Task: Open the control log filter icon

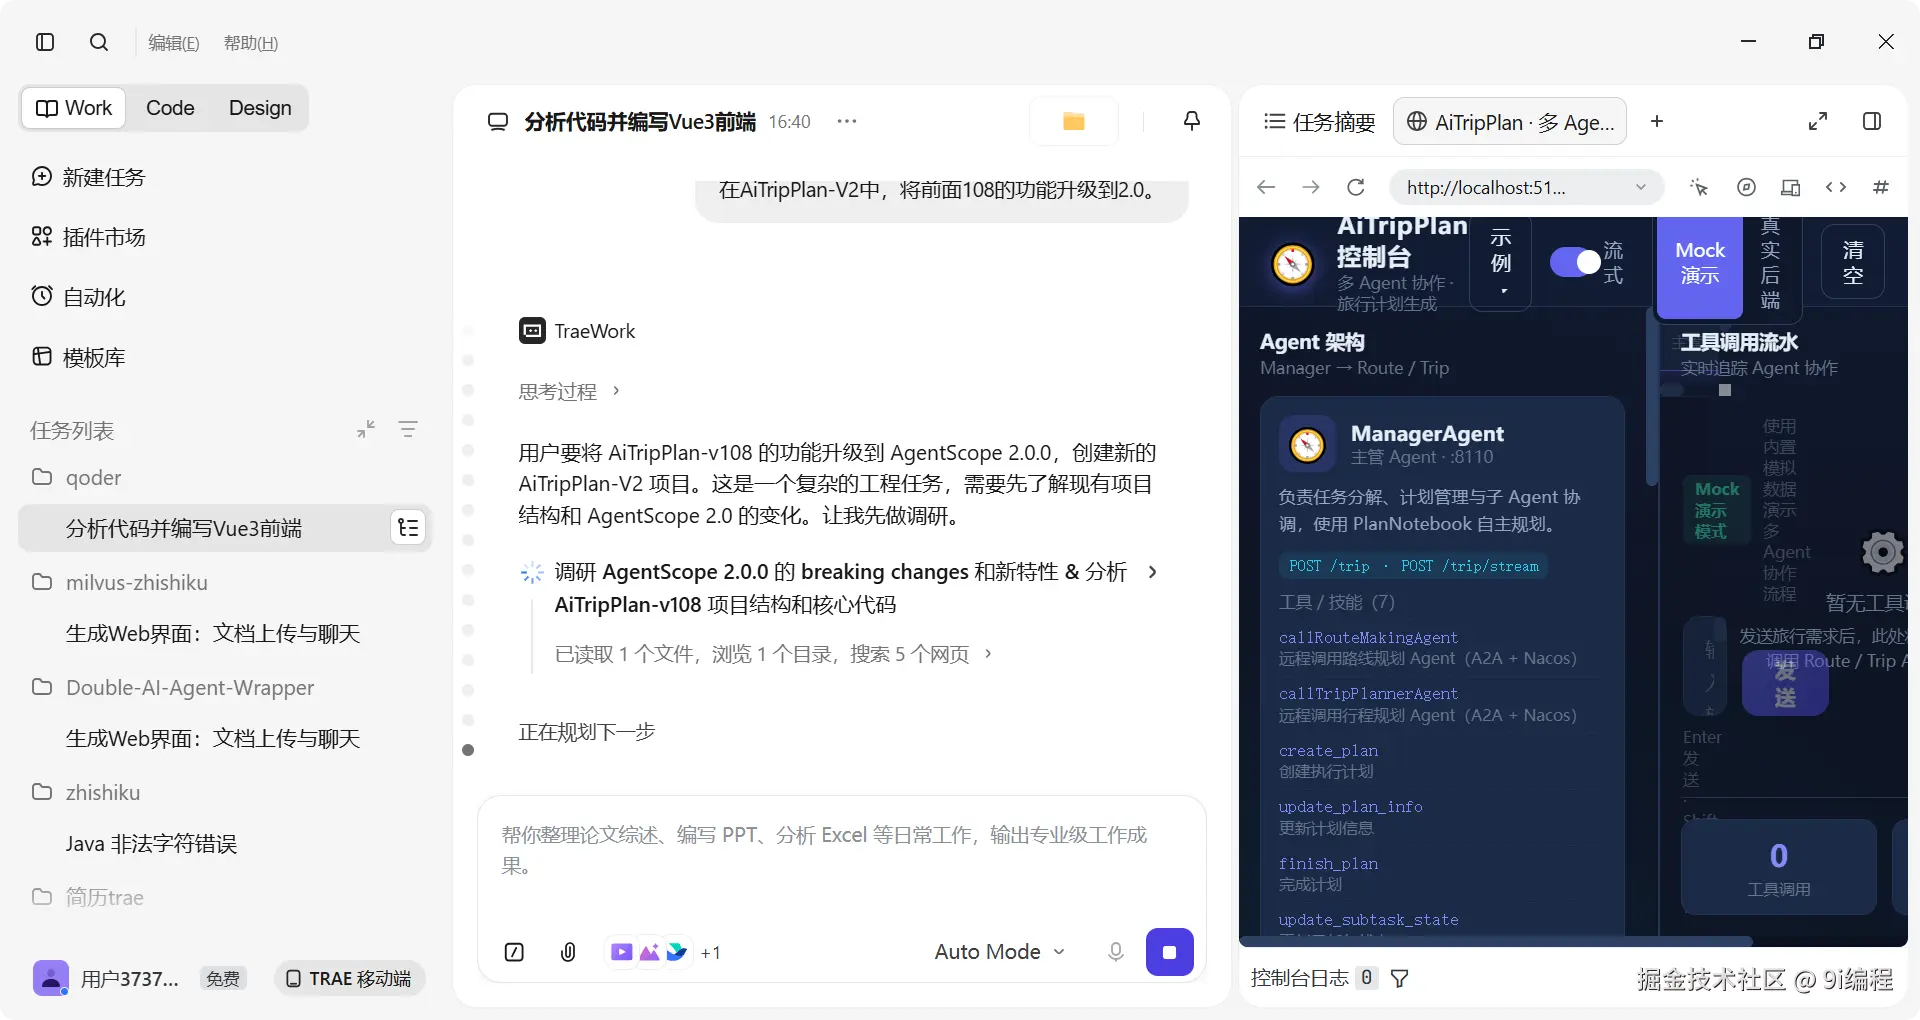Action: tap(1400, 978)
